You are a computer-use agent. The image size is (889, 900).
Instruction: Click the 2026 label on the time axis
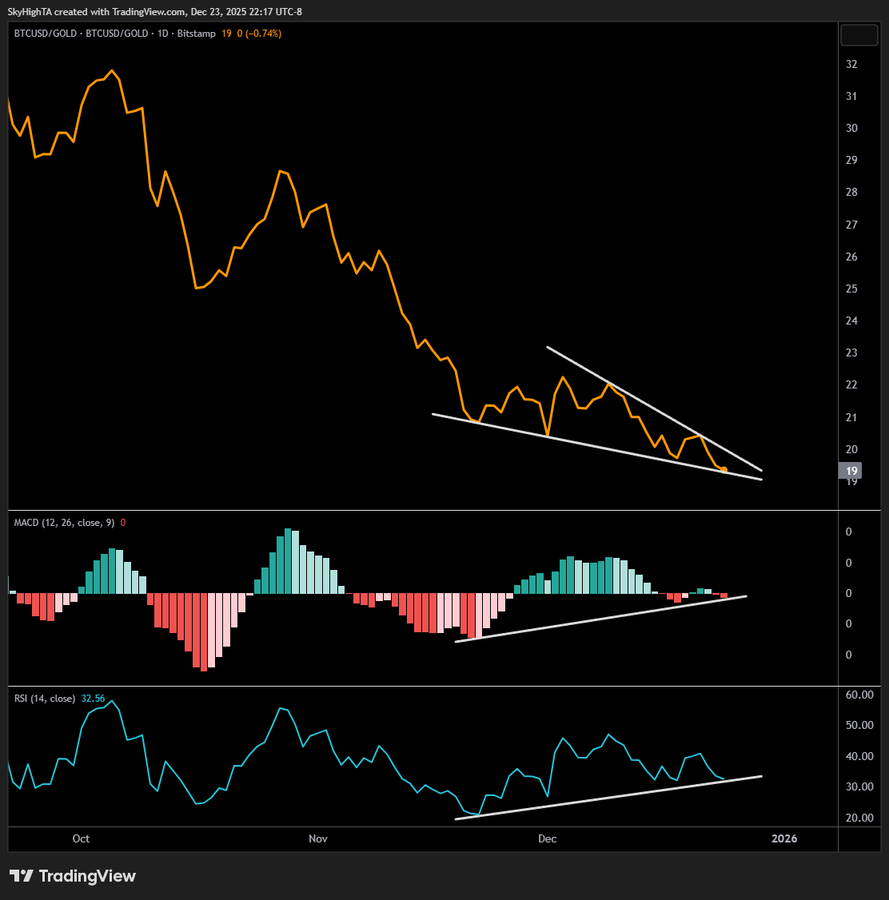(785, 839)
